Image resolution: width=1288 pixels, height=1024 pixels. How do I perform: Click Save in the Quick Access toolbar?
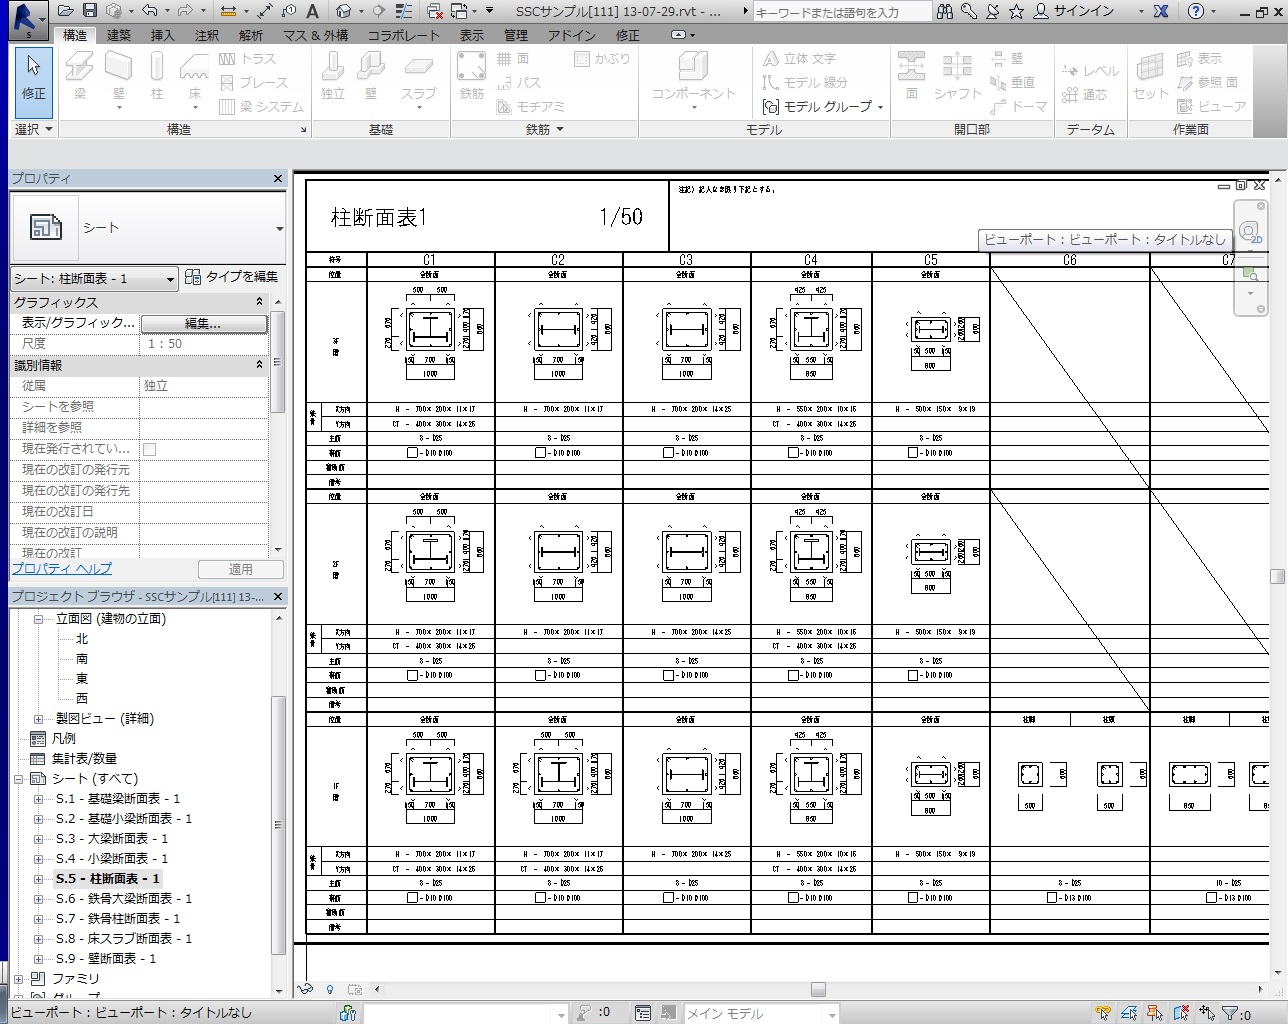90,10
